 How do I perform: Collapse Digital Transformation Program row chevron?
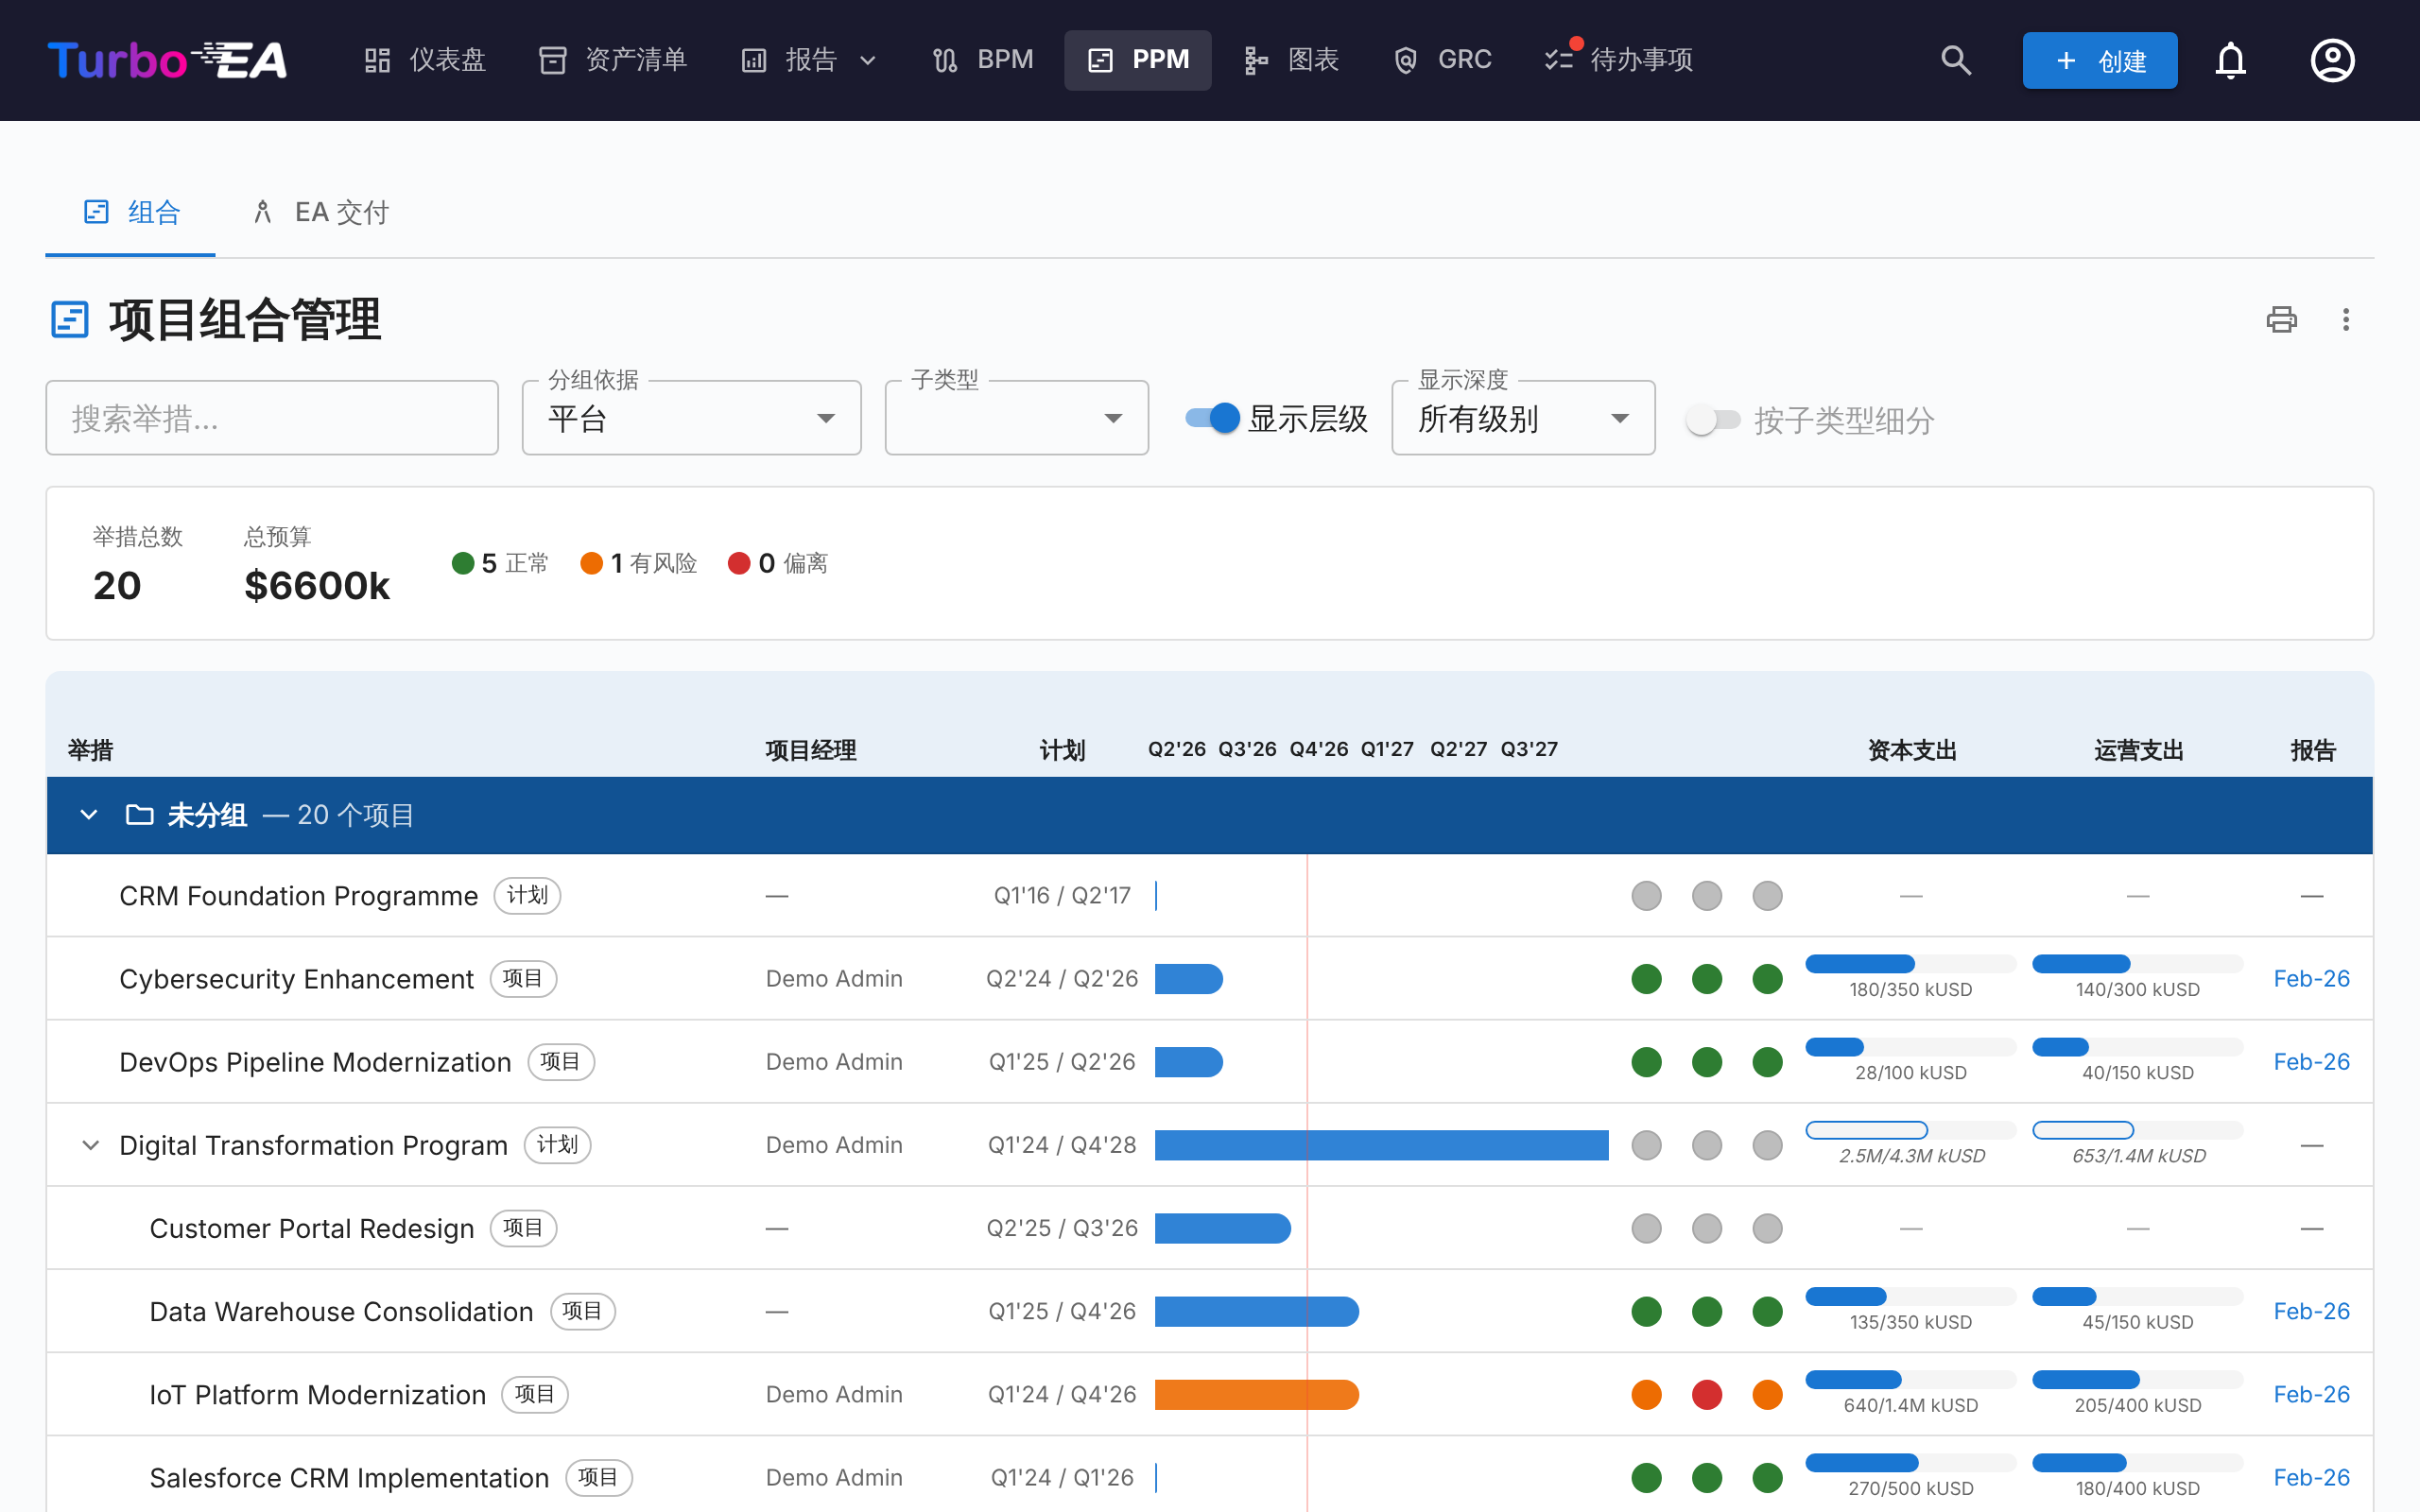90,1145
